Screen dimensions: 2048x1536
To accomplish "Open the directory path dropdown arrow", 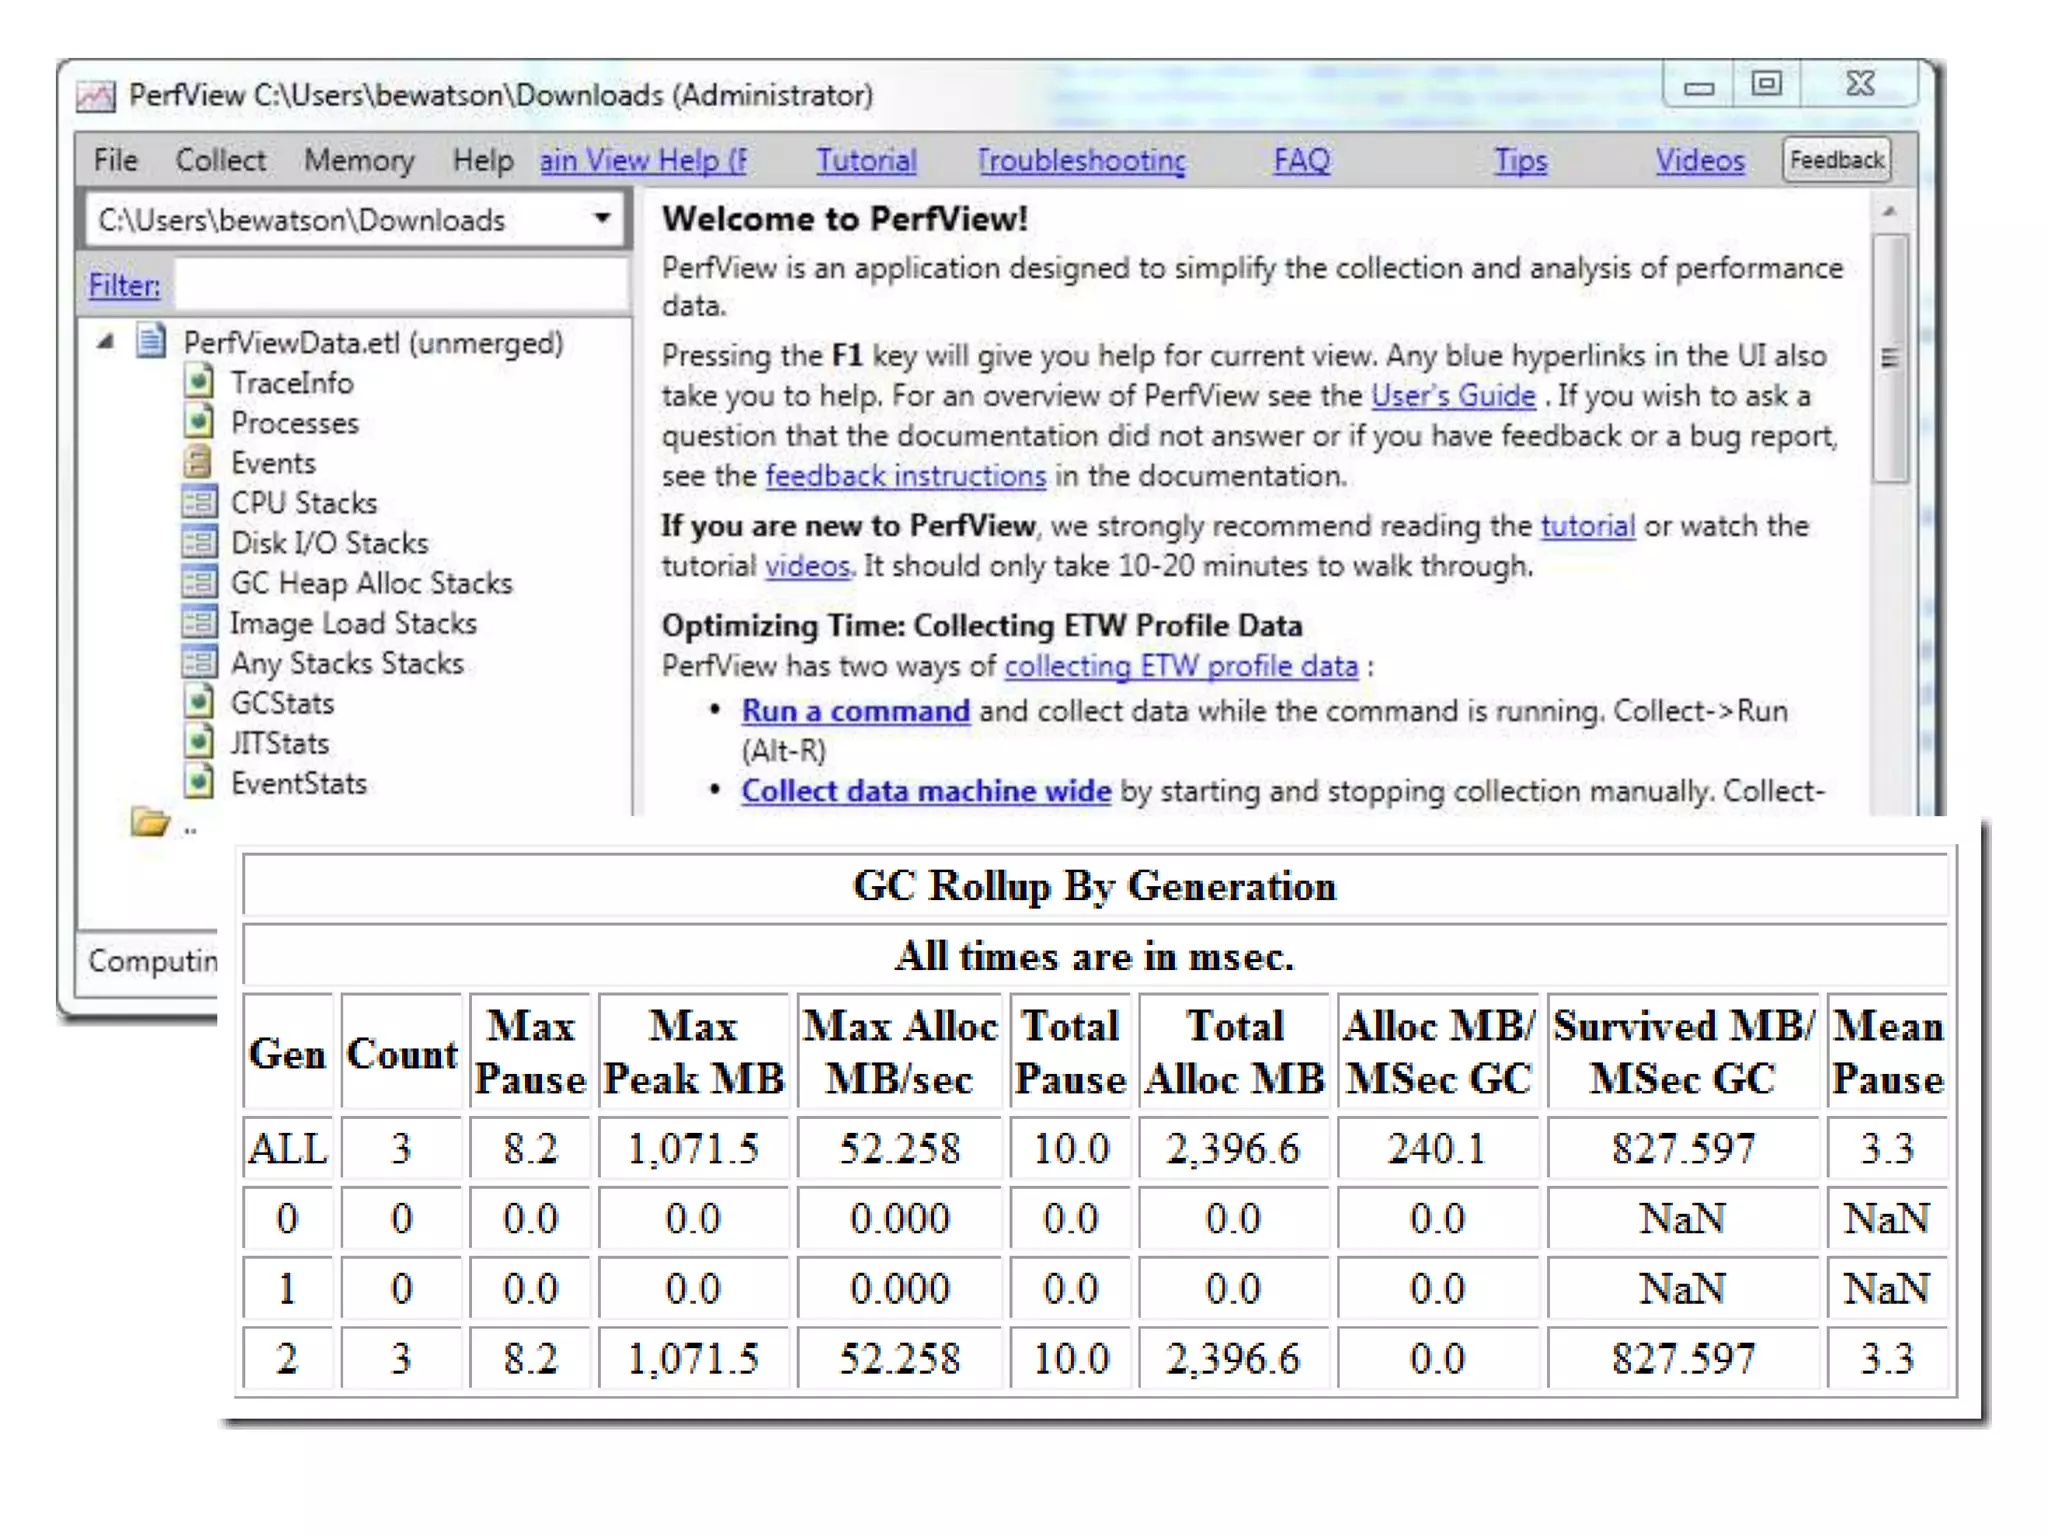I will click(601, 218).
